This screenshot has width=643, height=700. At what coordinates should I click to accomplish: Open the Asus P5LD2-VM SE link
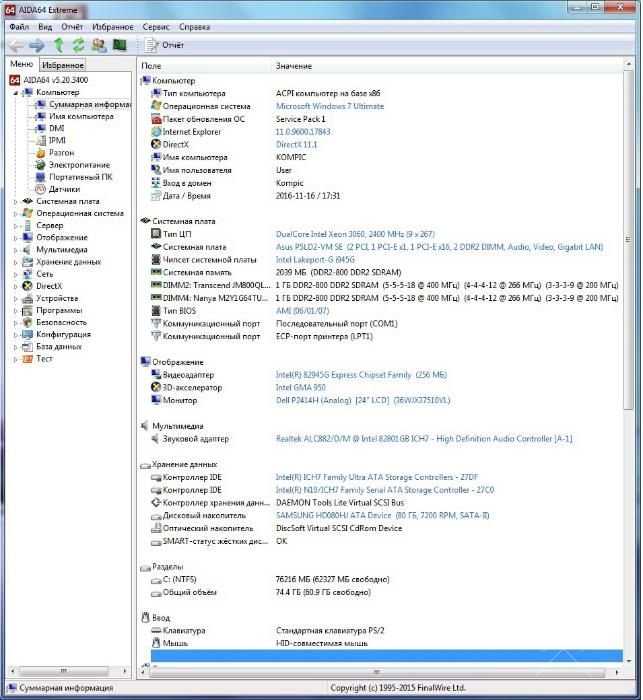tap(439, 247)
